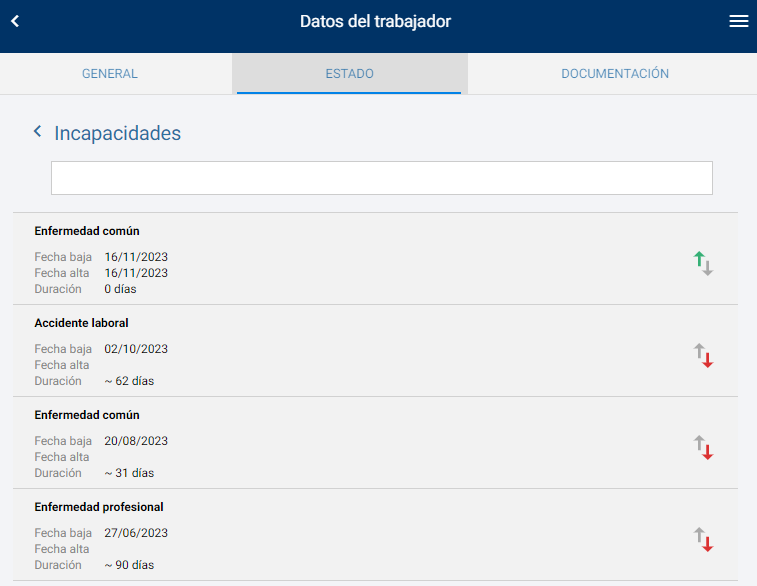Viewport: 757px width, 586px height.
Task: Click the Accidente laboral status arrows icon
Action: [703, 356]
